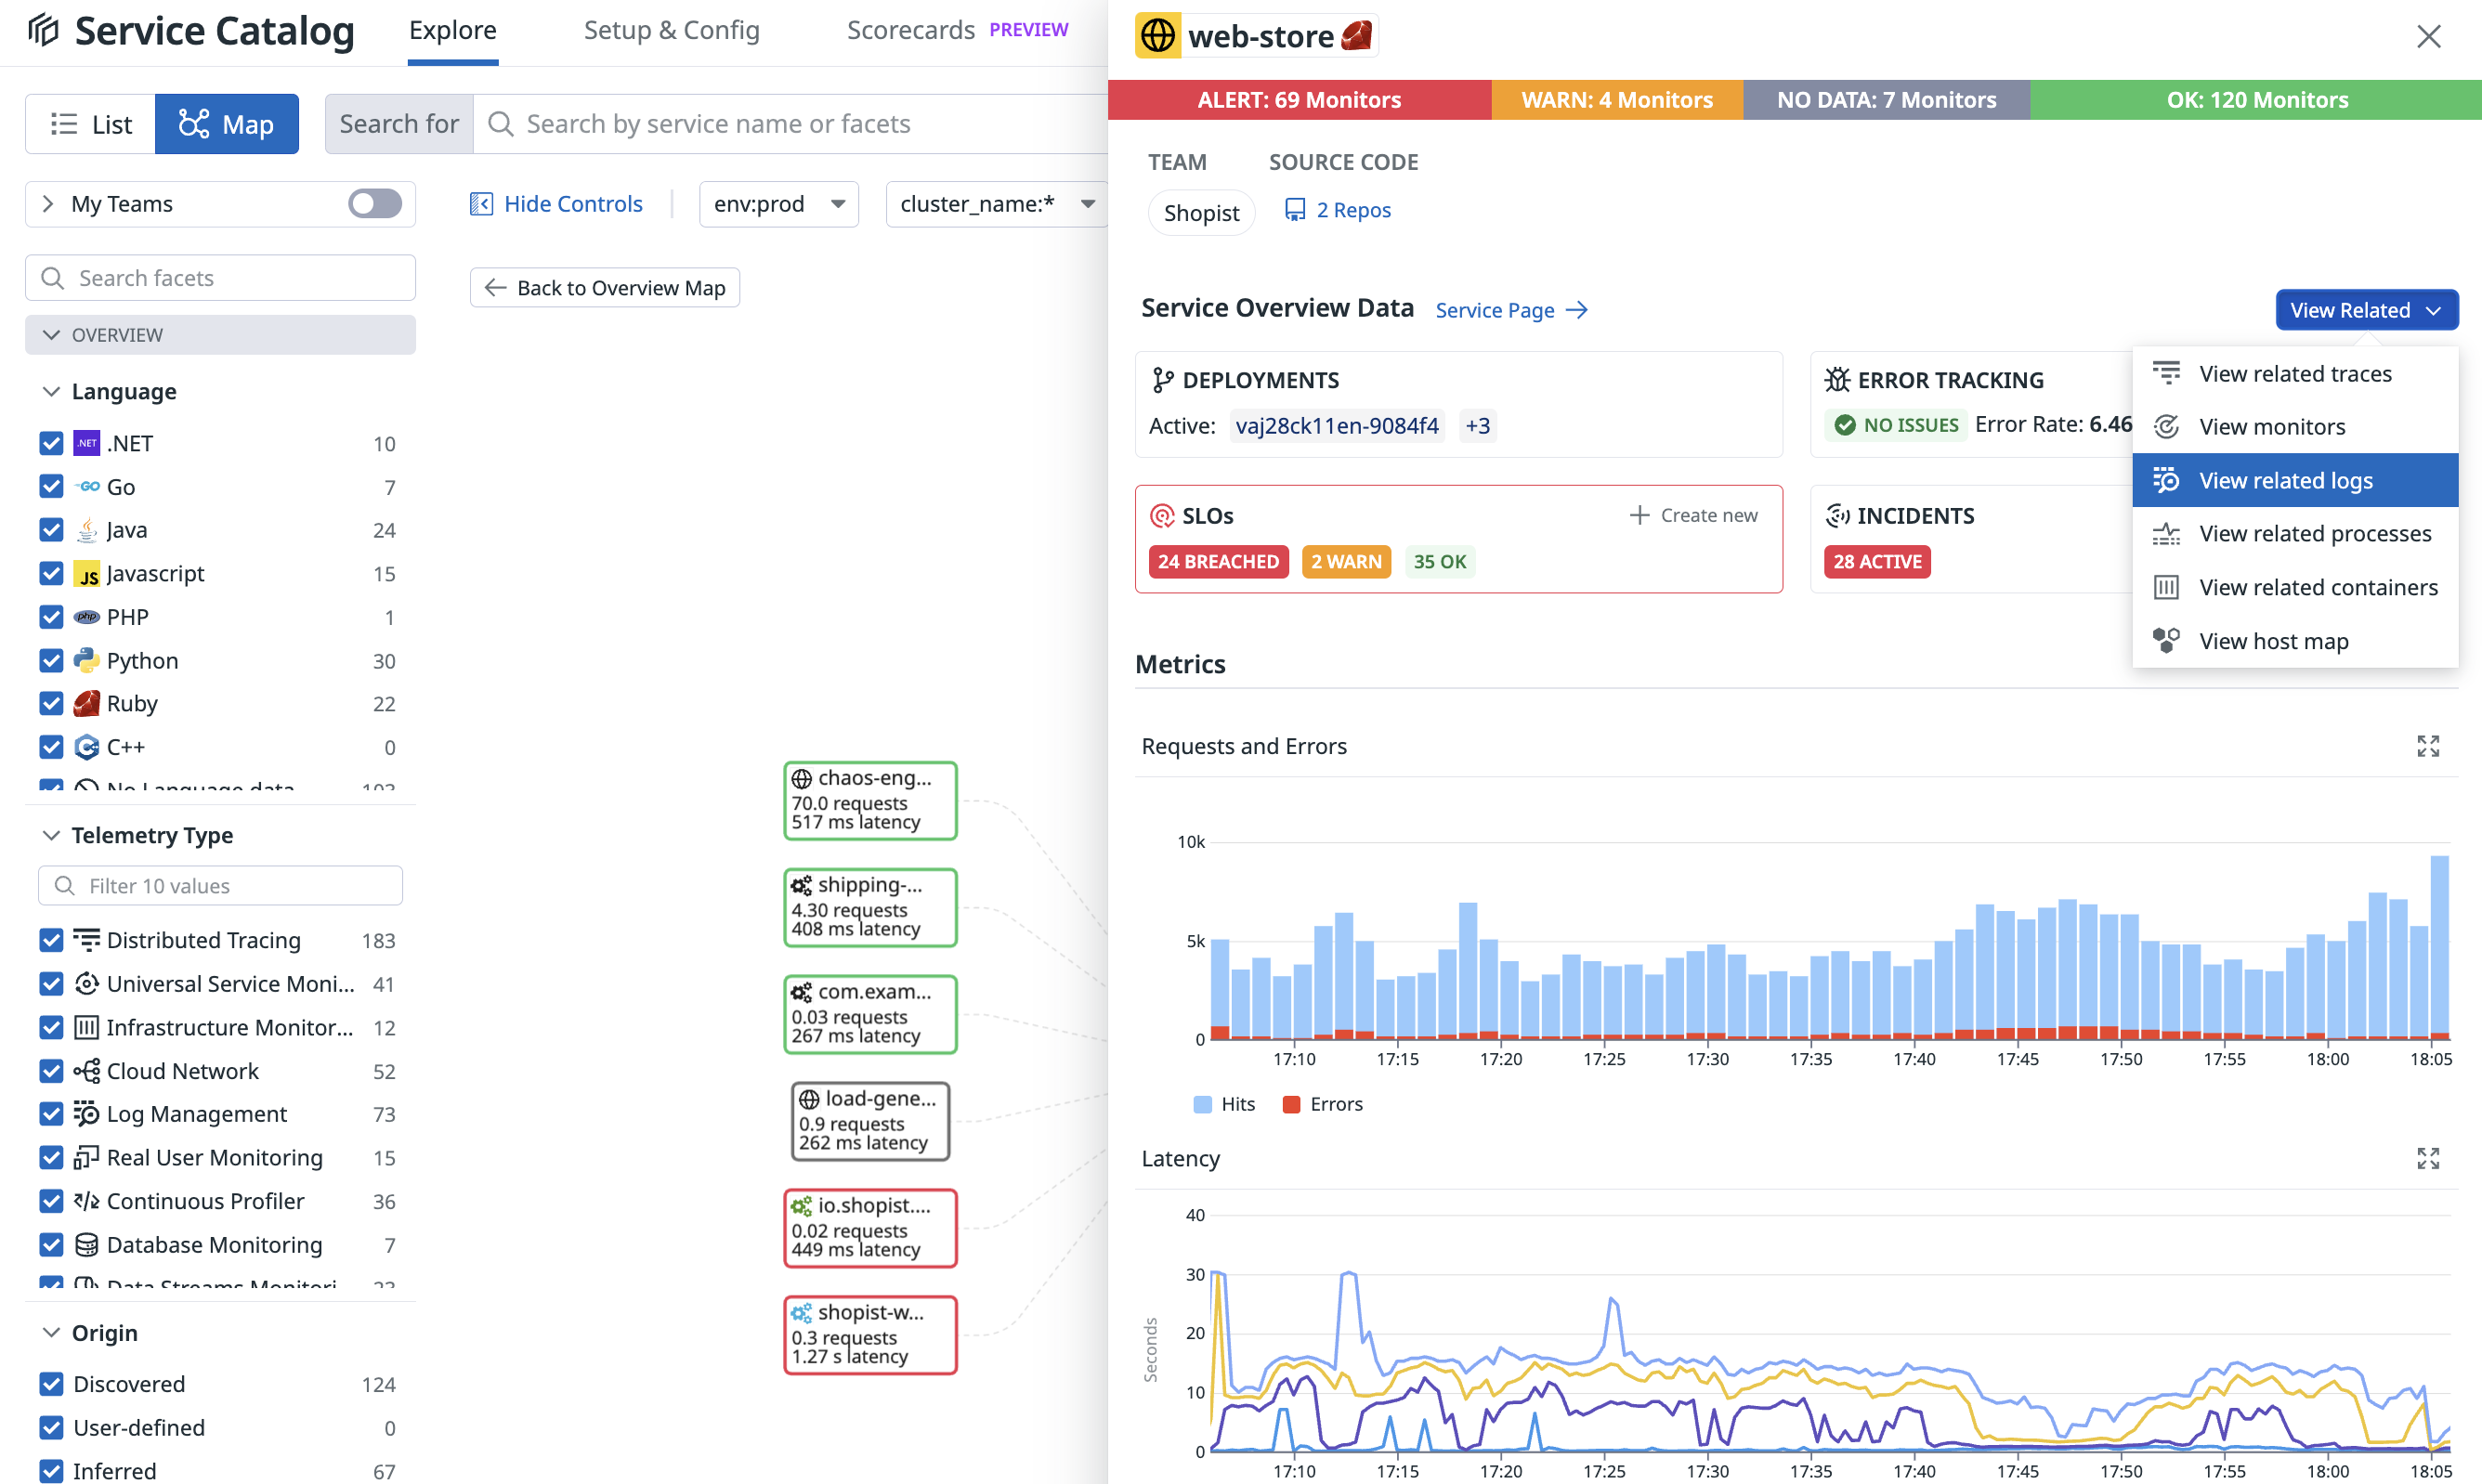Click the red Errors legend swatch
The height and width of the screenshot is (1484, 2482).
point(1291,1104)
